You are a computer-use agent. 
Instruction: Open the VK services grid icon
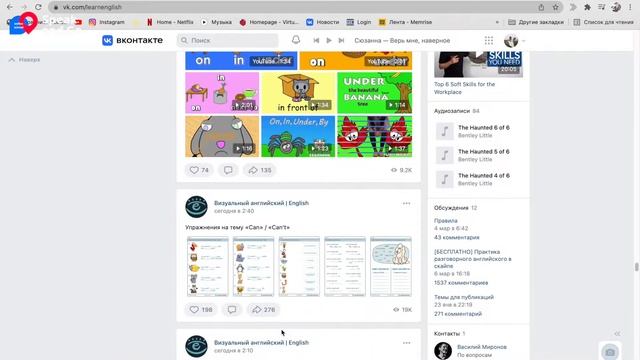[x=489, y=40]
